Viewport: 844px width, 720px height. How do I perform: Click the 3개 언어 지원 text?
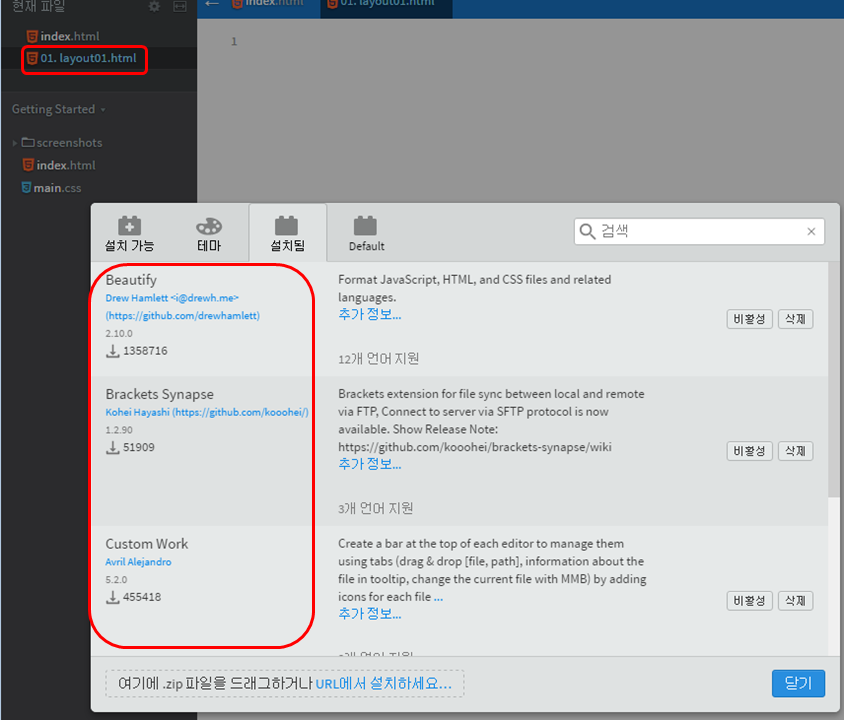point(375,509)
